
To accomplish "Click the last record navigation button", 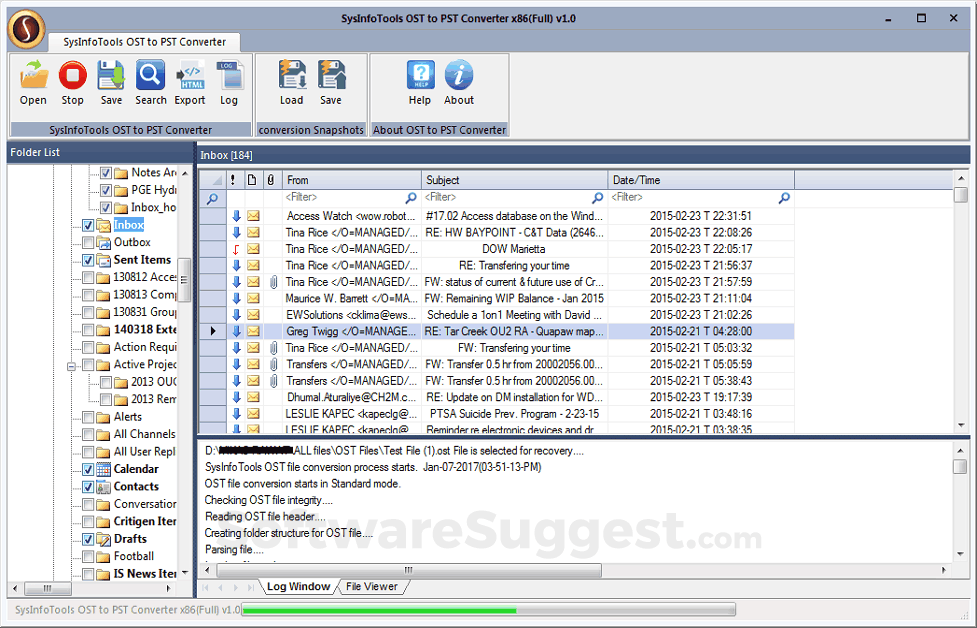I will [250, 588].
